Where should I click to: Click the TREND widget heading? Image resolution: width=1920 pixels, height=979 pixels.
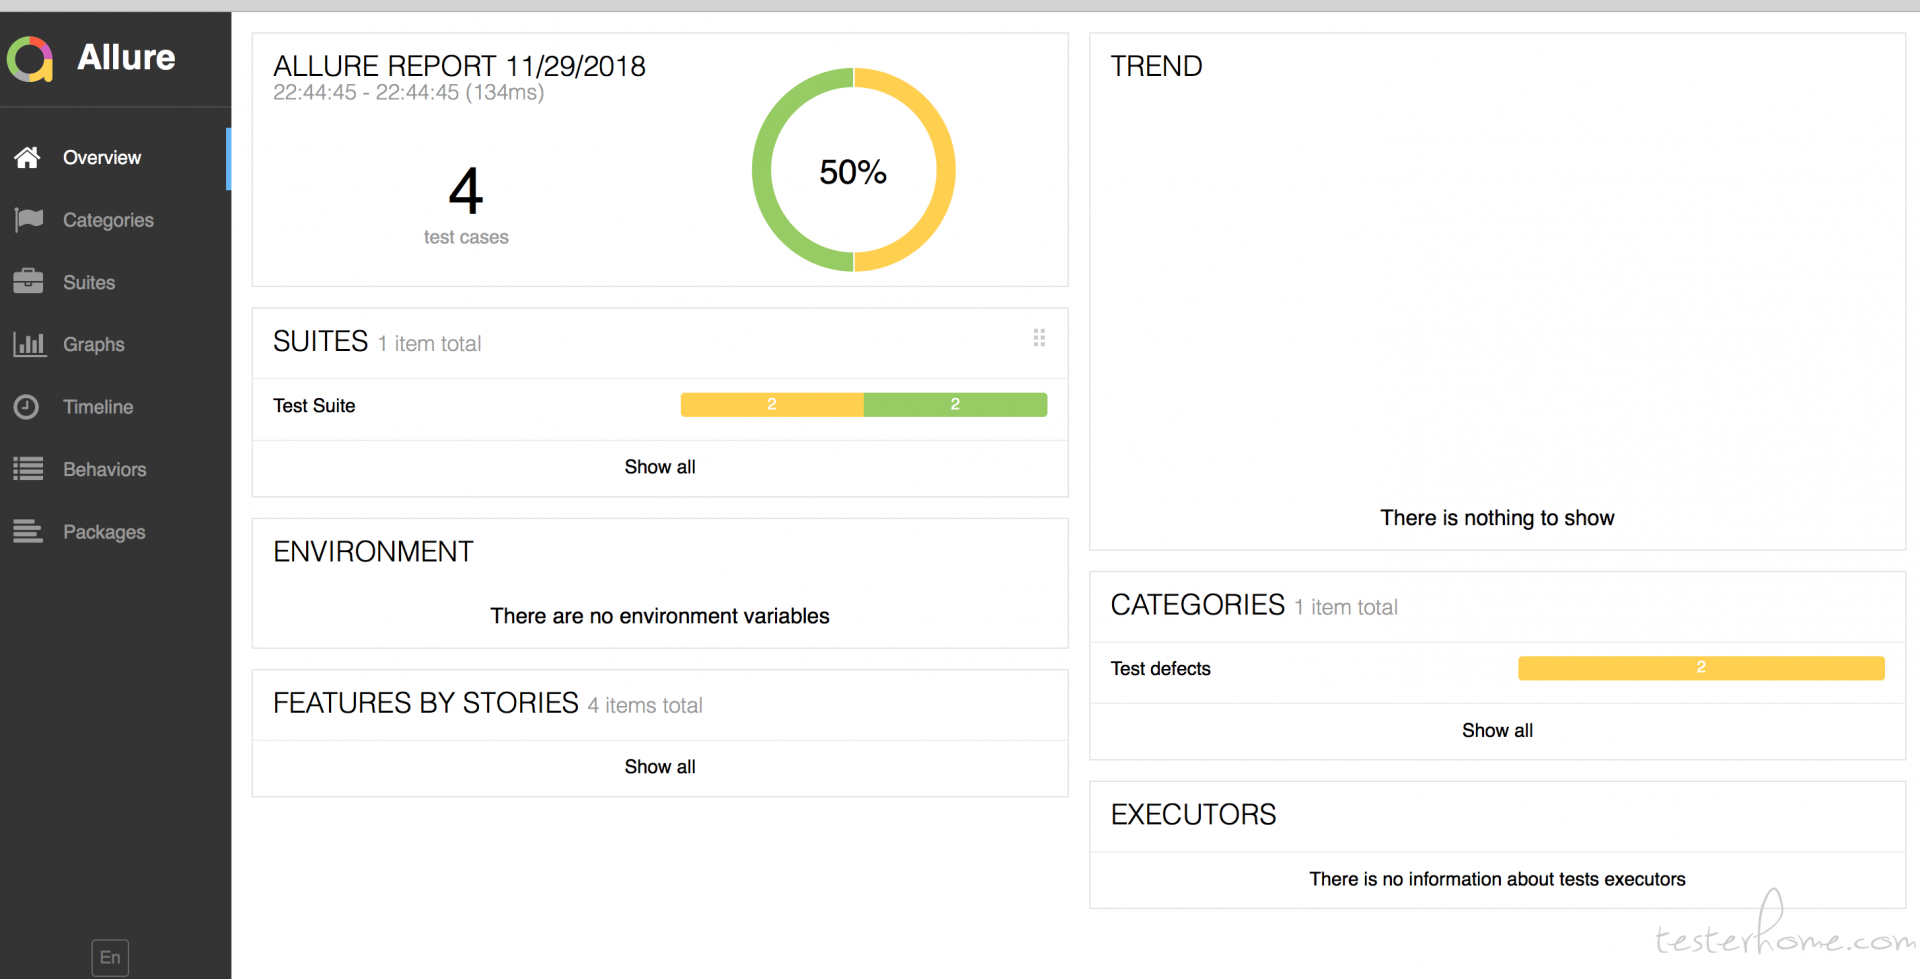click(1156, 66)
